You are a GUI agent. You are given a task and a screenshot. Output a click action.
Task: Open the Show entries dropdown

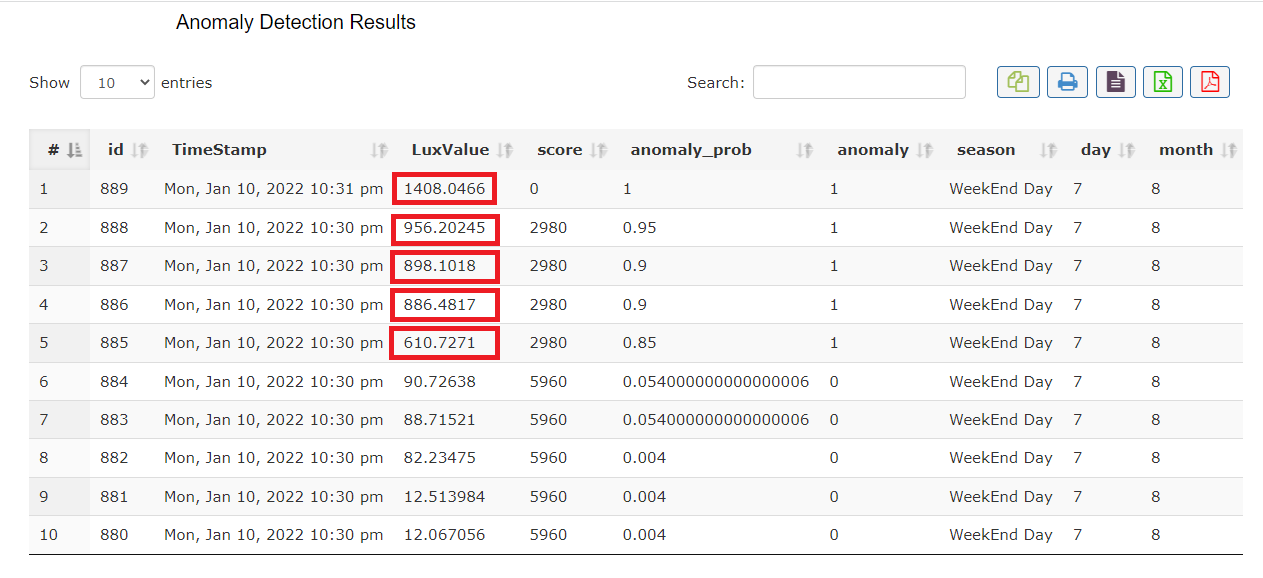coord(117,83)
